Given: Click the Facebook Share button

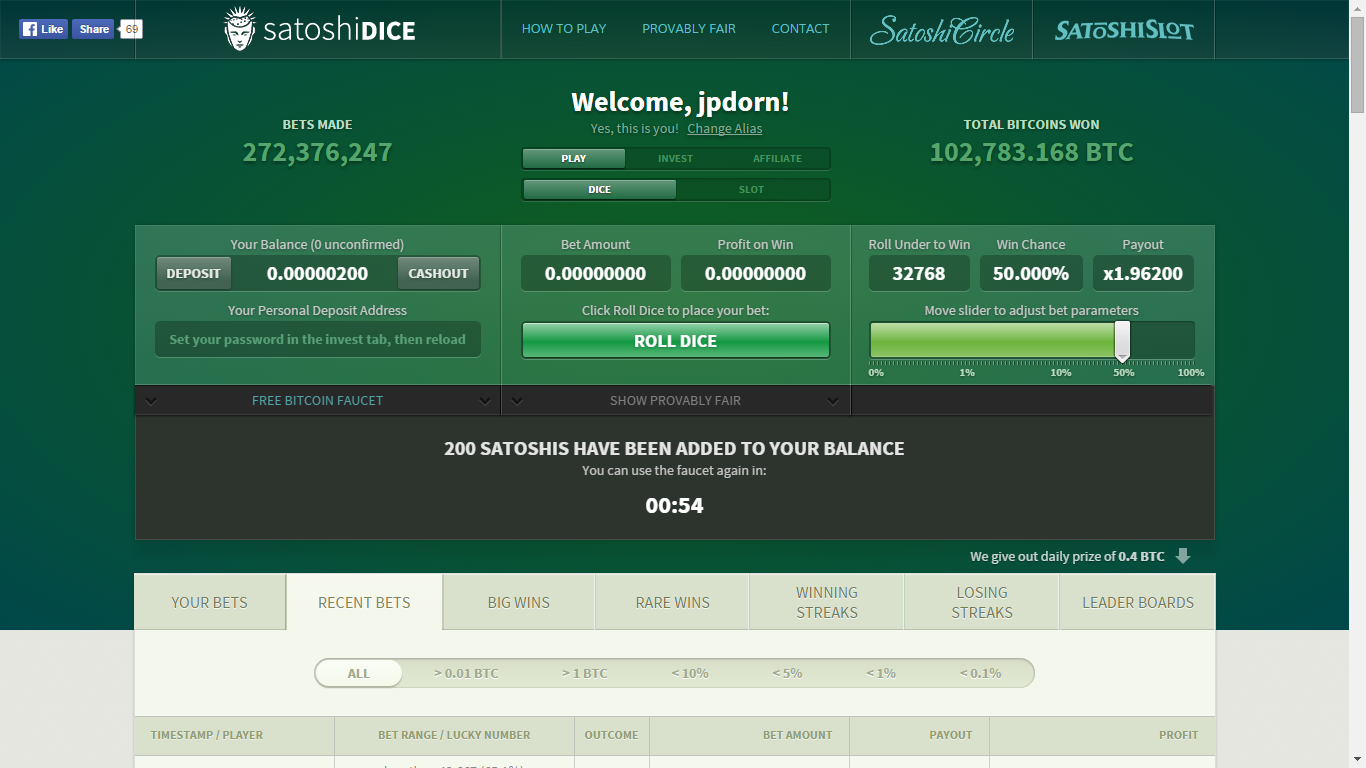Looking at the screenshot, I should pyautogui.click(x=93, y=29).
